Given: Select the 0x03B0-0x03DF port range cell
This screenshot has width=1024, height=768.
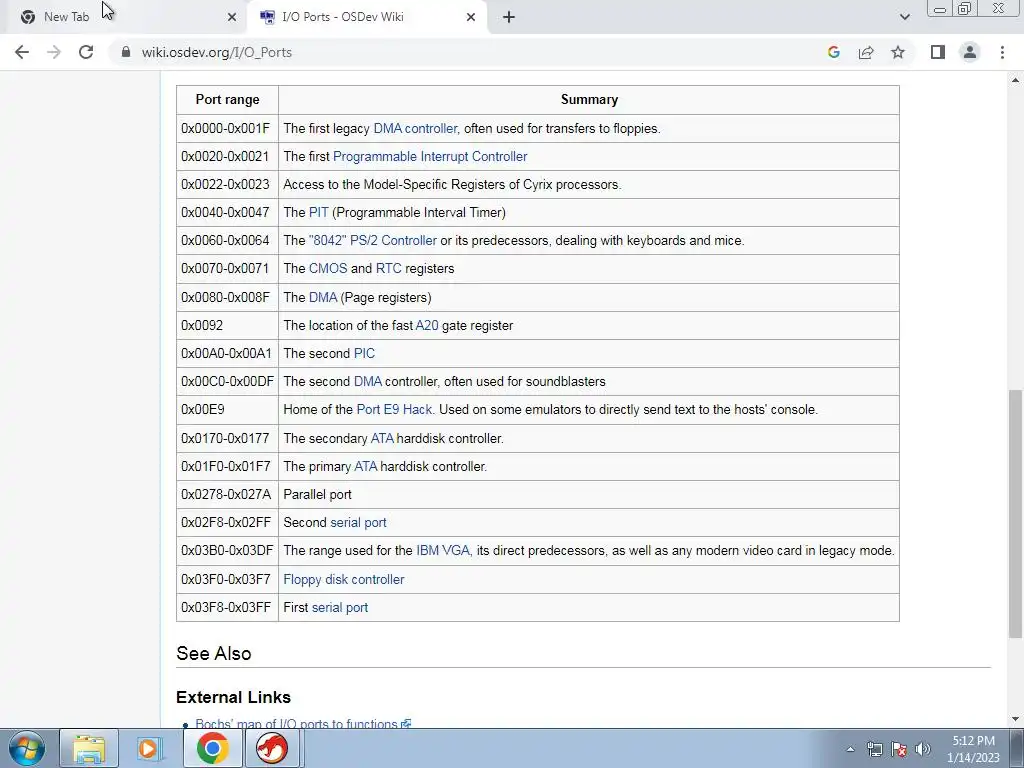Looking at the screenshot, I should 227,551.
